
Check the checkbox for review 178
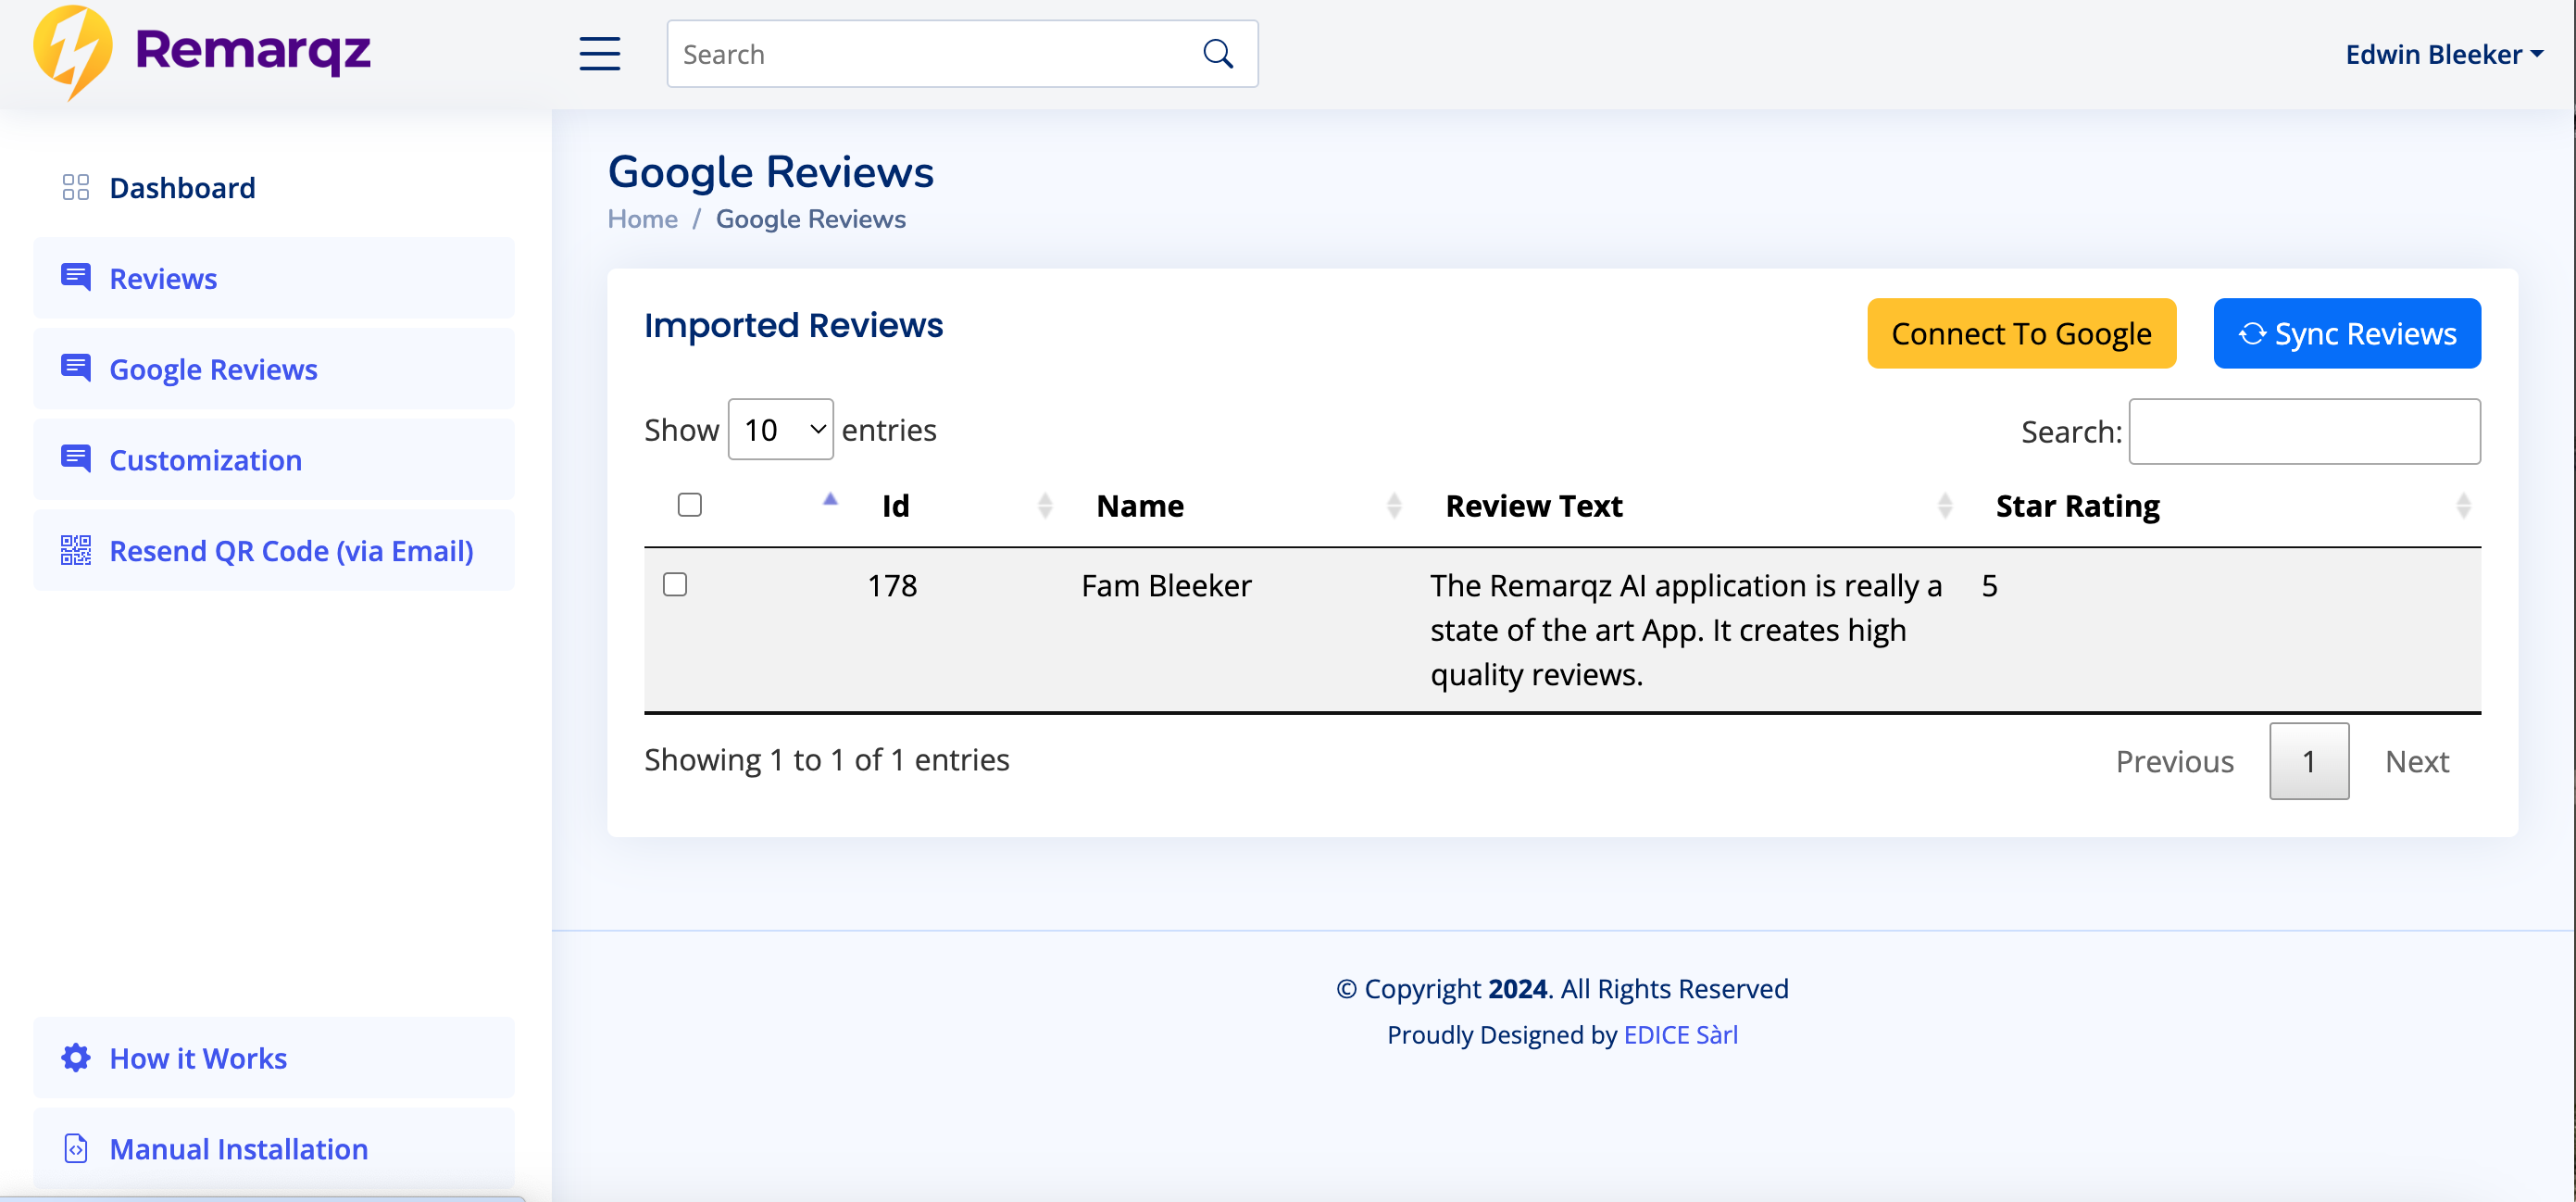675,585
